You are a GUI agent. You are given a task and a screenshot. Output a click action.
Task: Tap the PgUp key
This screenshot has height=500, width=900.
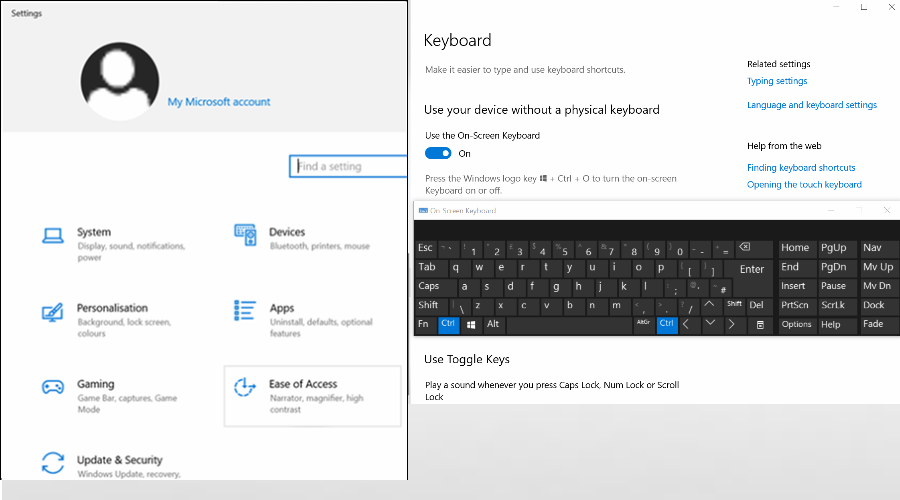coord(837,249)
